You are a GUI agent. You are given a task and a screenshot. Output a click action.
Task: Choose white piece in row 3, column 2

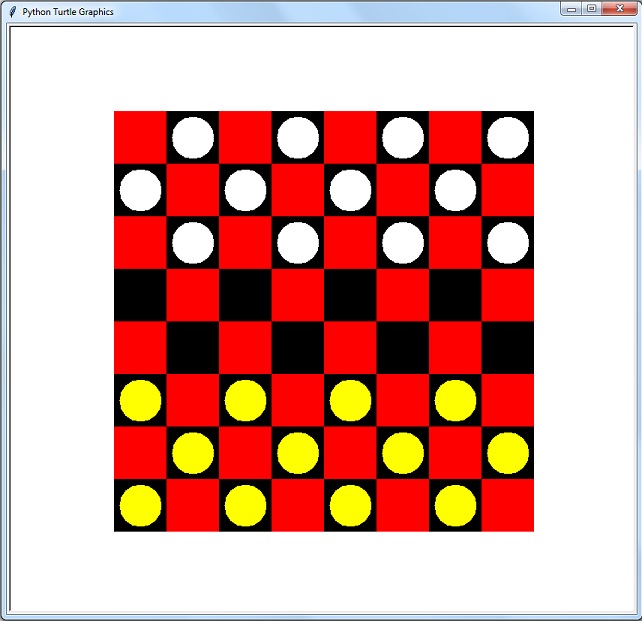pyautogui.click(x=193, y=243)
